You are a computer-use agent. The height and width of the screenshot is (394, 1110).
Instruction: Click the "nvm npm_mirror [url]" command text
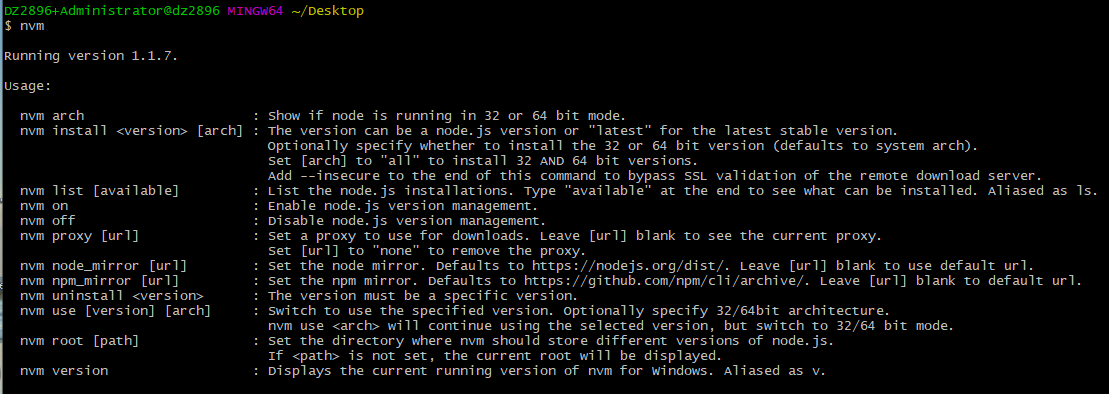click(99, 281)
